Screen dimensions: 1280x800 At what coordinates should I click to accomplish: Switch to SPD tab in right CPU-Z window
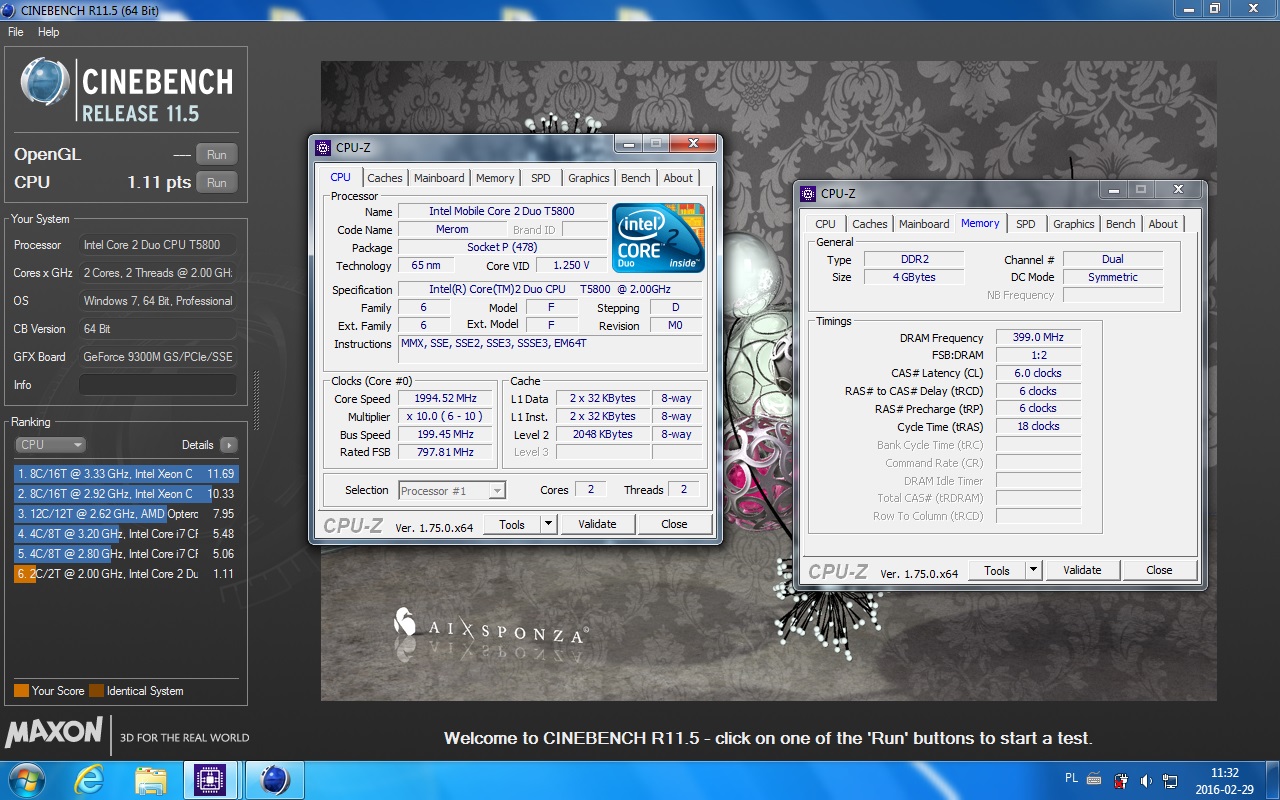pyautogui.click(x=1026, y=224)
